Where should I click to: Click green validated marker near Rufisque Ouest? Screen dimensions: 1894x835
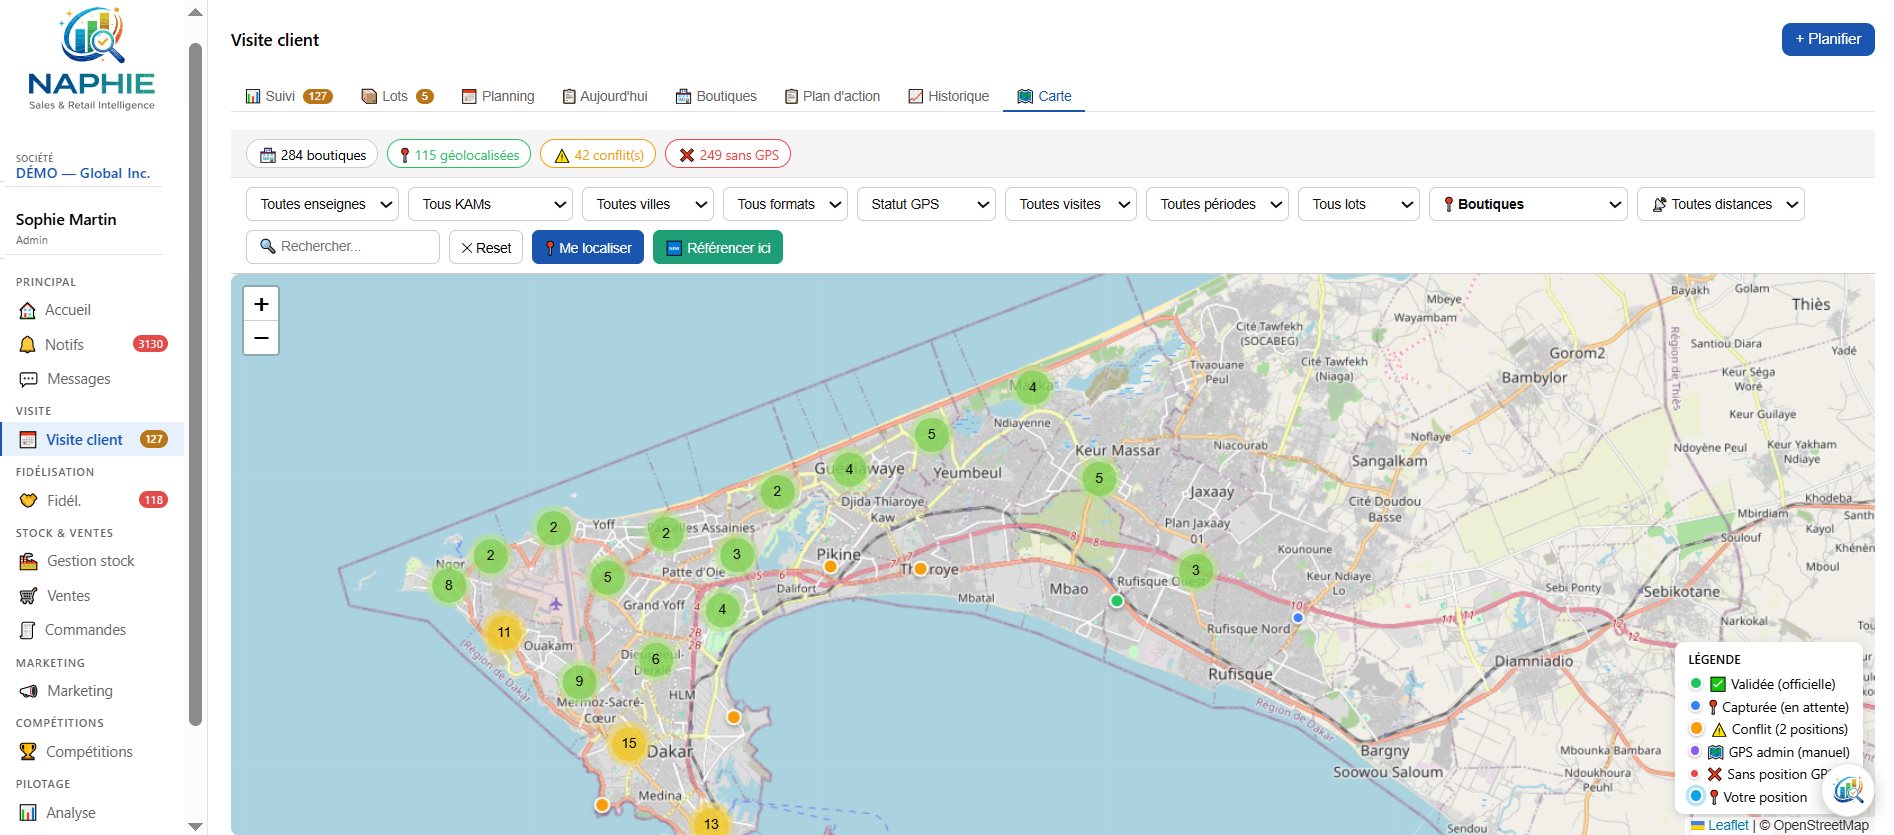coord(1117,601)
